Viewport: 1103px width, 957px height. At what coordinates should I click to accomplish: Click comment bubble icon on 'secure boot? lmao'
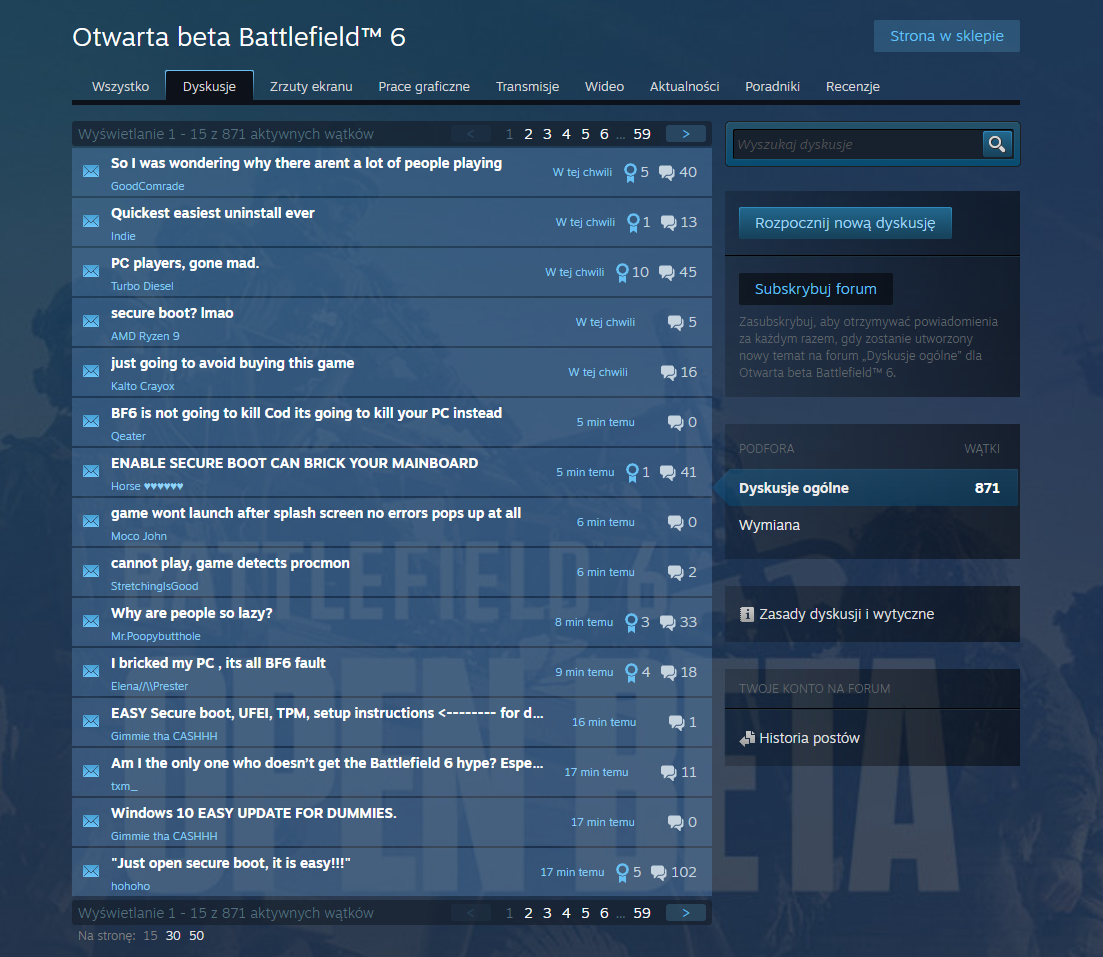click(675, 322)
